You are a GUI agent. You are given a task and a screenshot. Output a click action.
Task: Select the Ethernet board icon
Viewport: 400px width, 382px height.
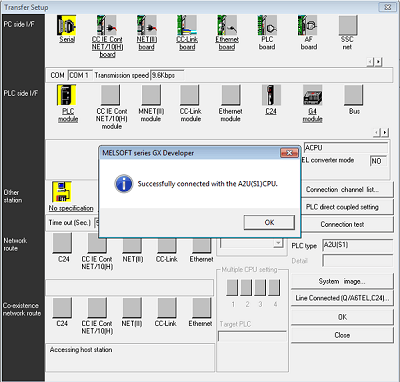click(227, 25)
